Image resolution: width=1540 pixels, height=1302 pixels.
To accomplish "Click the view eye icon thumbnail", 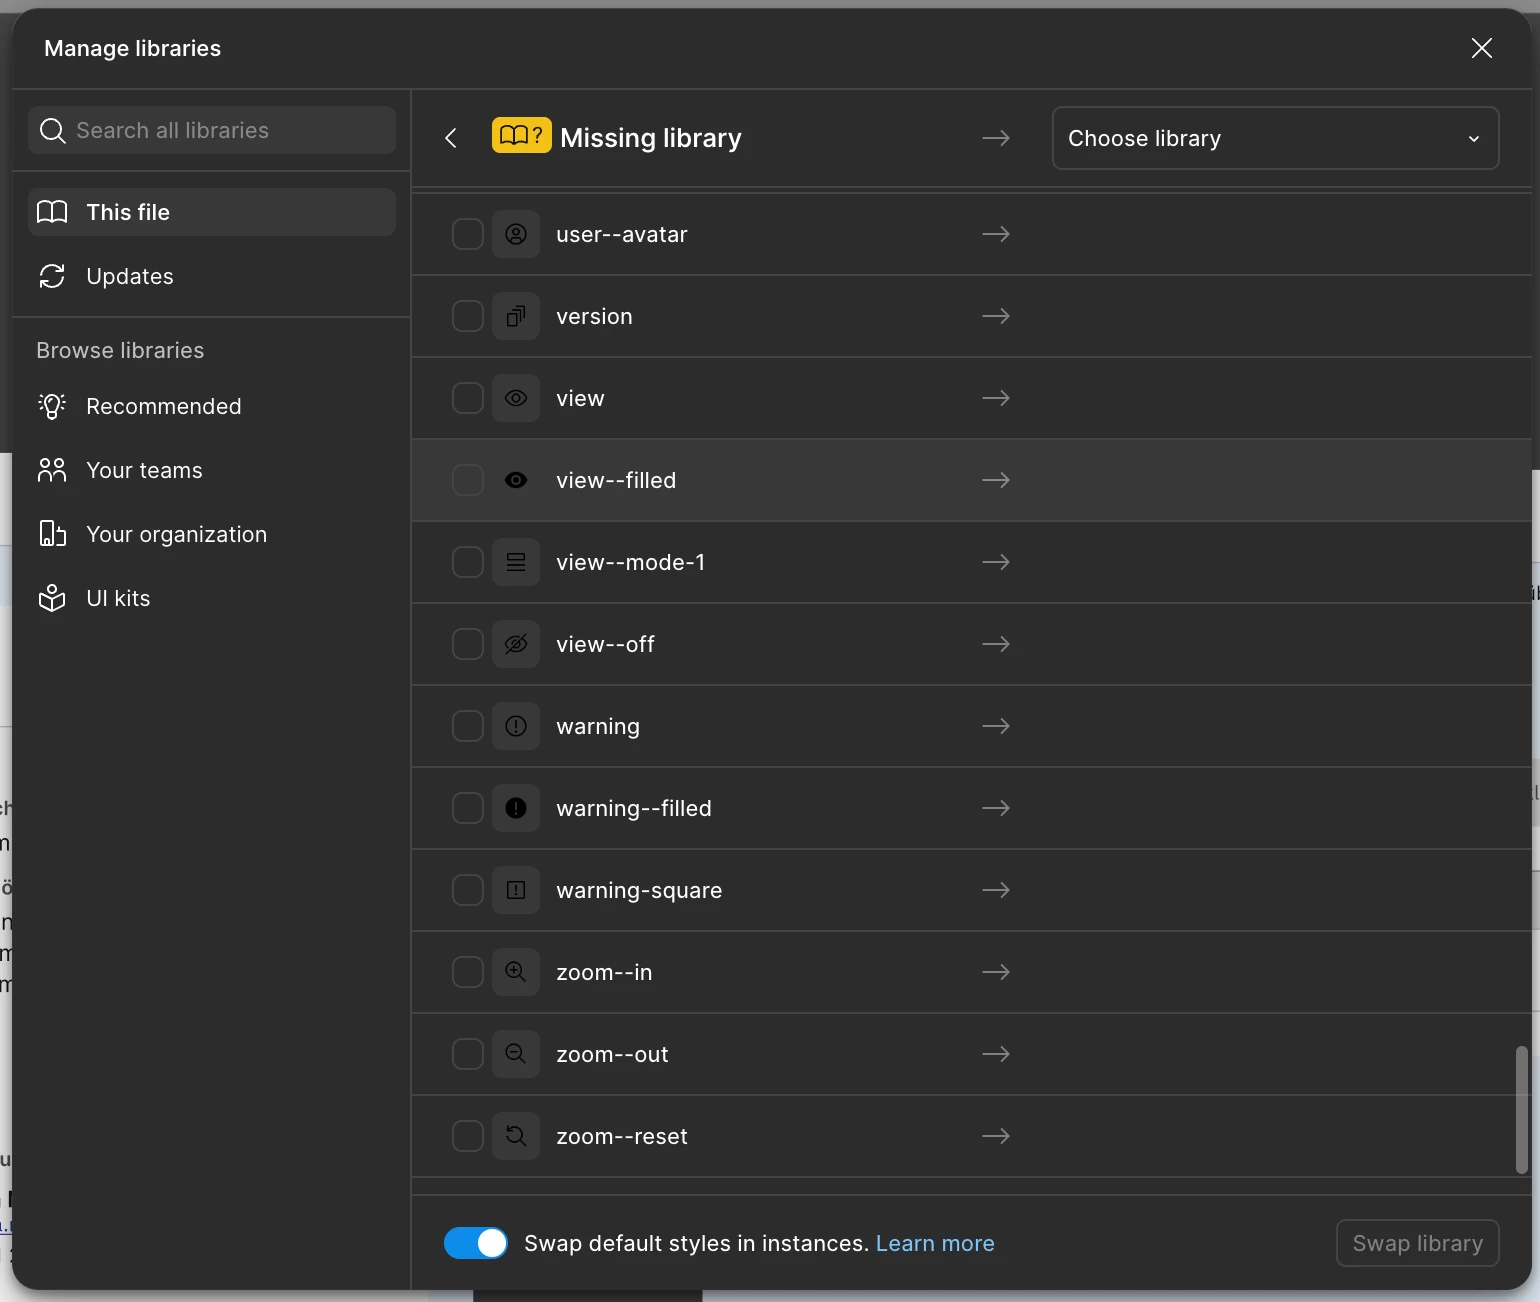I will tap(516, 398).
